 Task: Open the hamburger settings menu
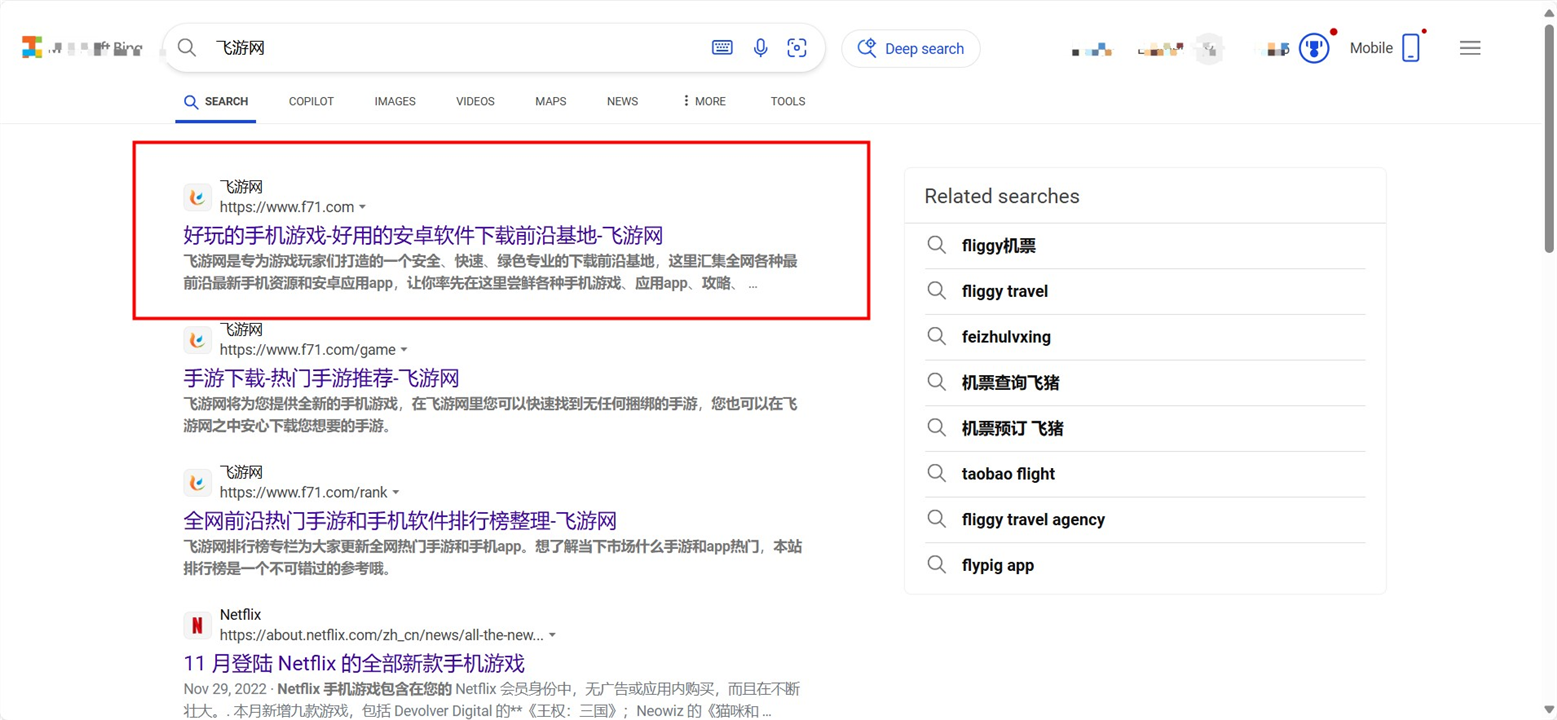click(x=1469, y=48)
